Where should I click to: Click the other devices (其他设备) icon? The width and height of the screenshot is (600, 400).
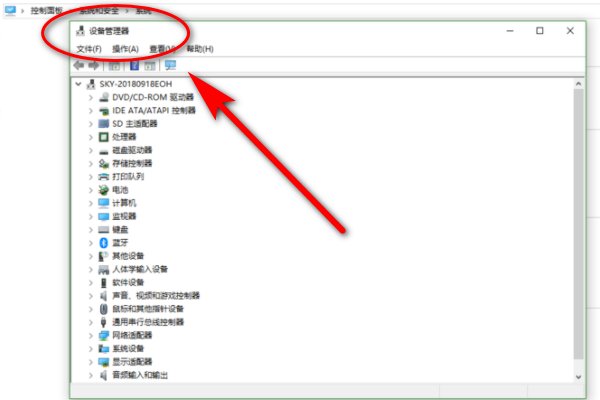pos(104,256)
